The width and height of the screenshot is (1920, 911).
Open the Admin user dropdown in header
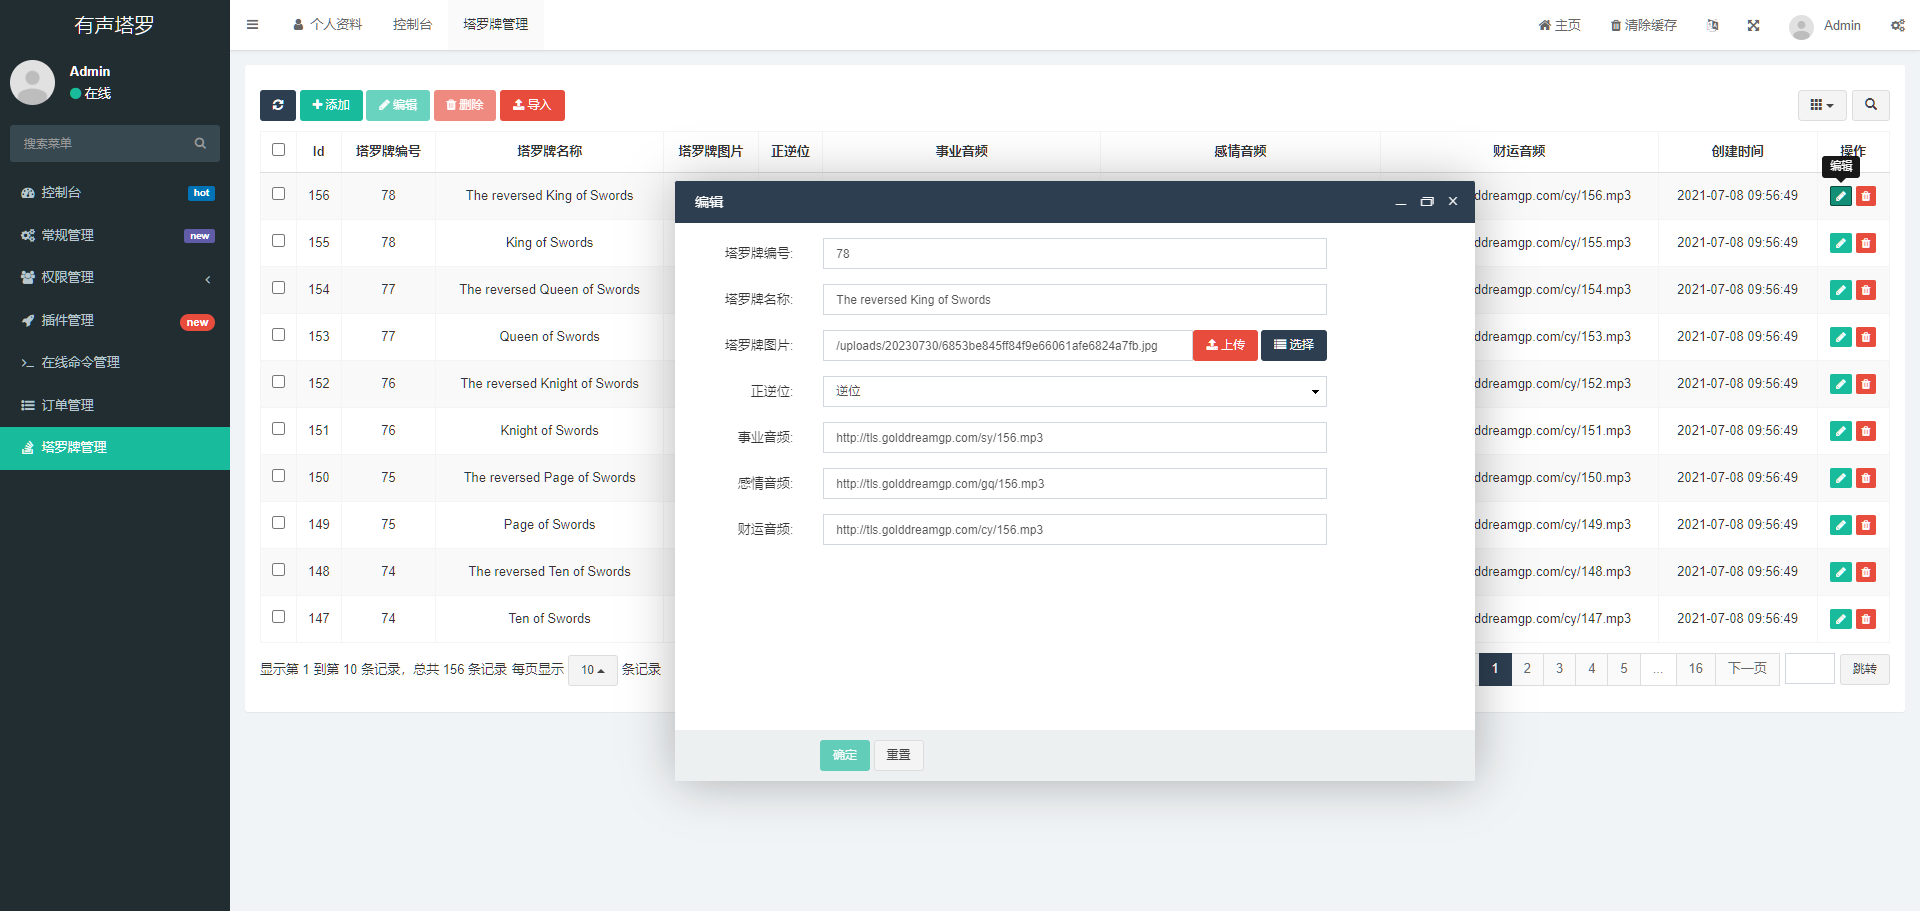tap(1825, 26)
